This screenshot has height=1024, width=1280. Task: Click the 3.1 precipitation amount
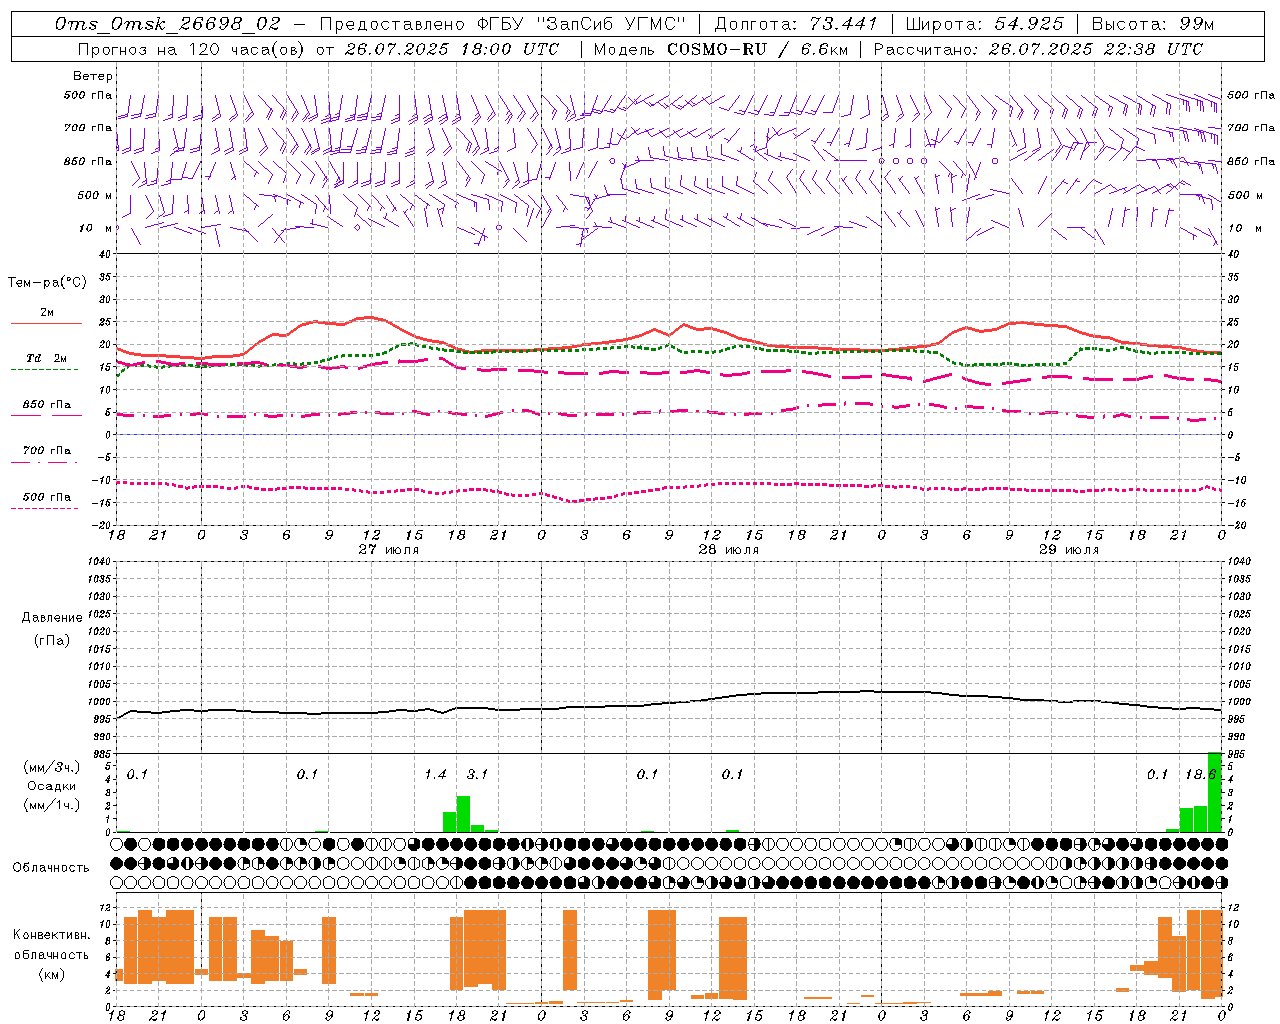tap(478, 775)
